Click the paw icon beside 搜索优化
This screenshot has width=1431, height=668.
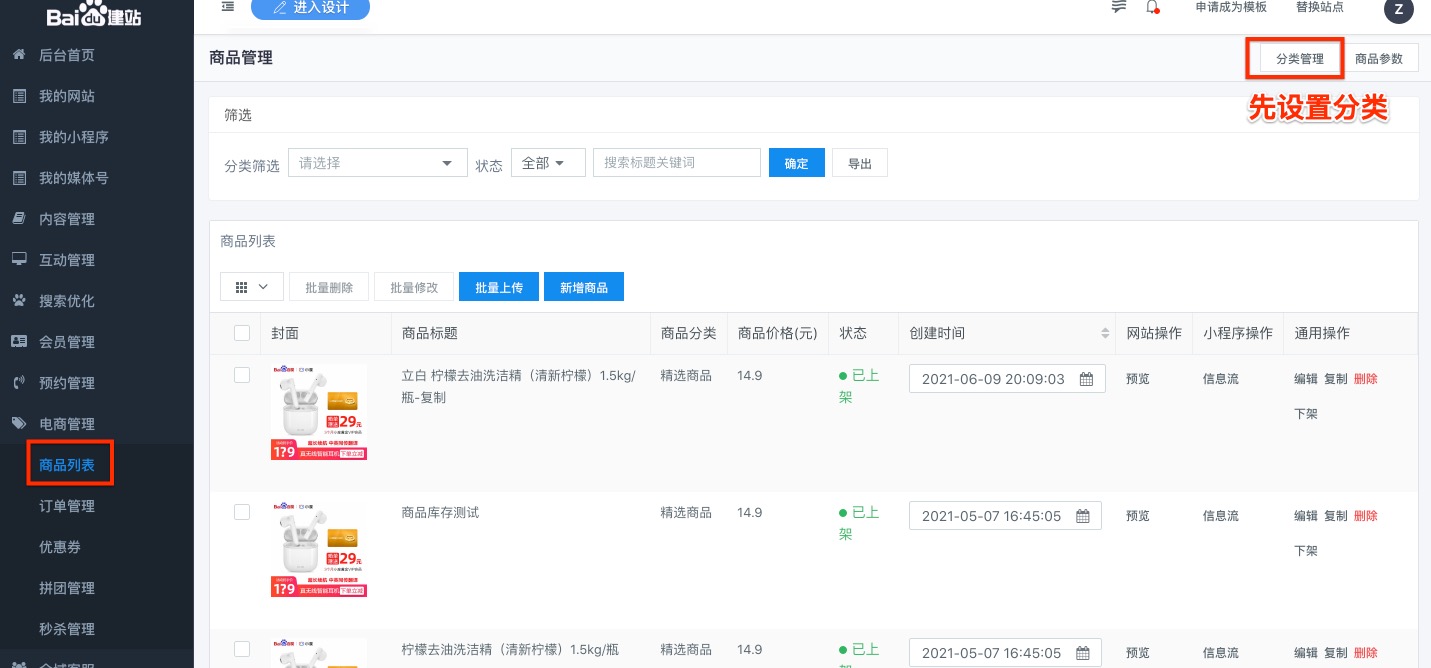point(19,301)
